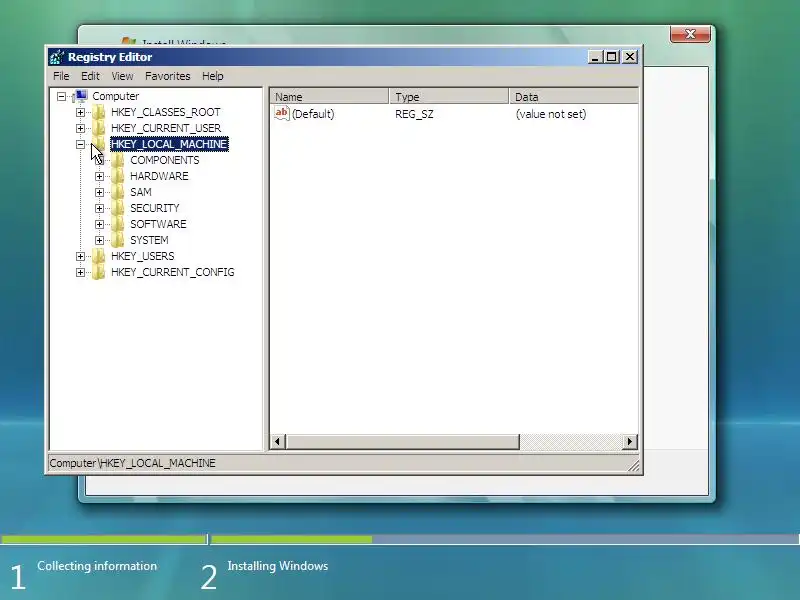Viewport: 800px width, 600px height.
Task: Click the SAM folder icon
Action: point(117,192)
